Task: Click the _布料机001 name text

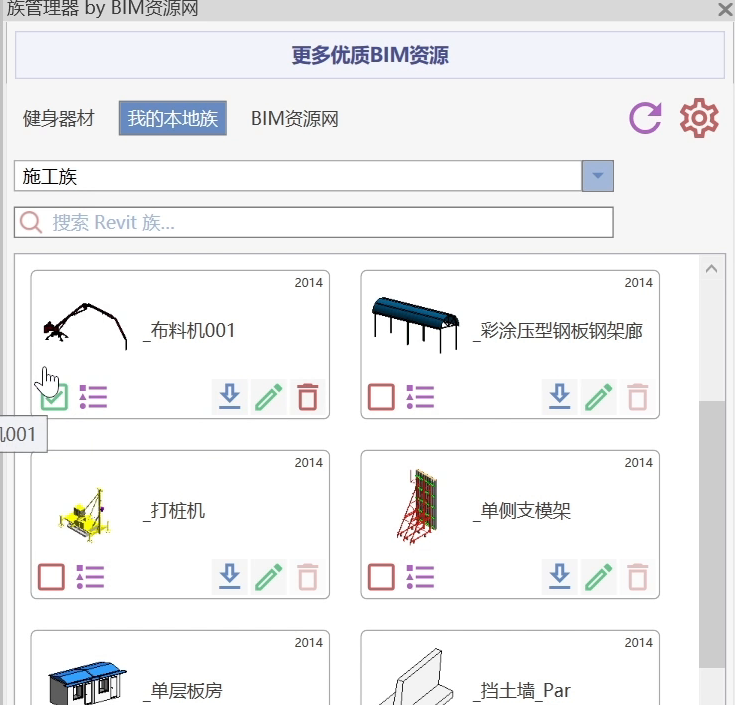Action: click(x=189, y=331)
